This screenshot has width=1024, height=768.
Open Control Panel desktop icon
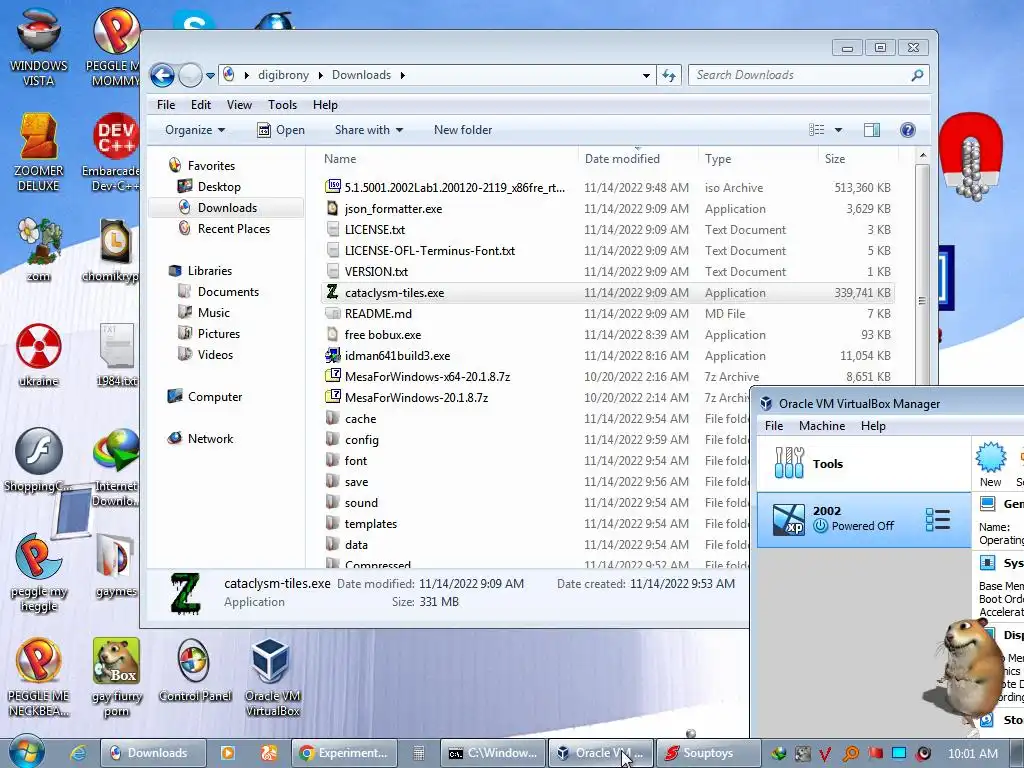pos(195,669)
